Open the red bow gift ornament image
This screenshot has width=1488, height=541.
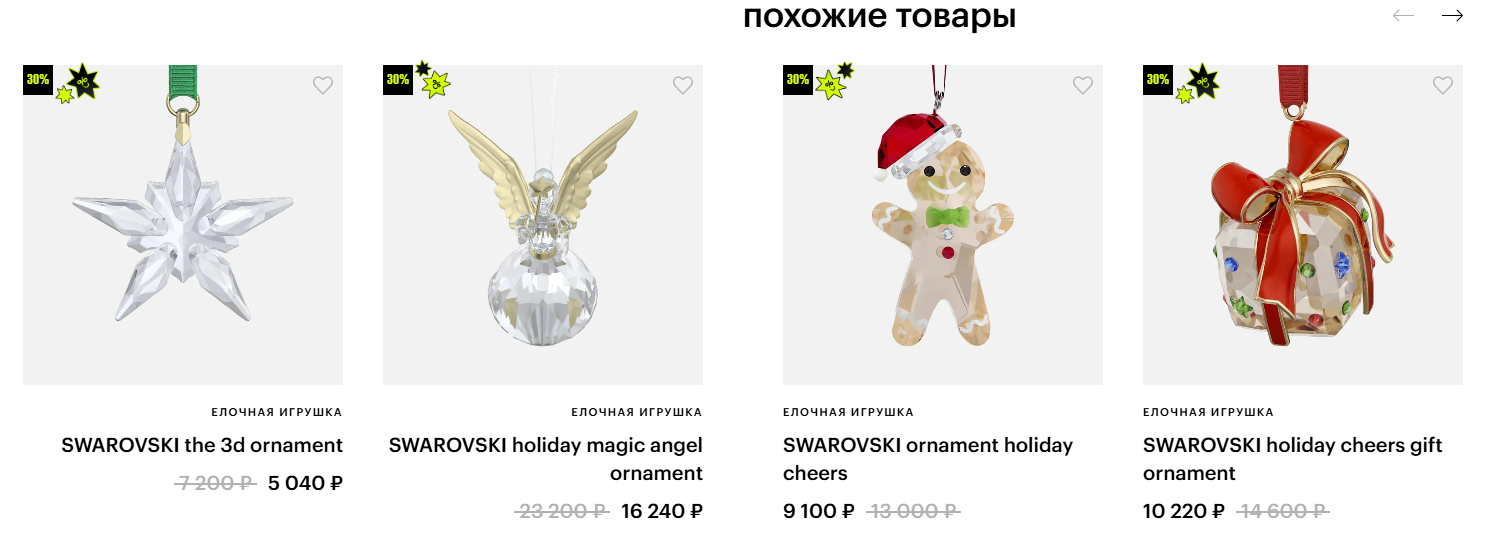1303,225
